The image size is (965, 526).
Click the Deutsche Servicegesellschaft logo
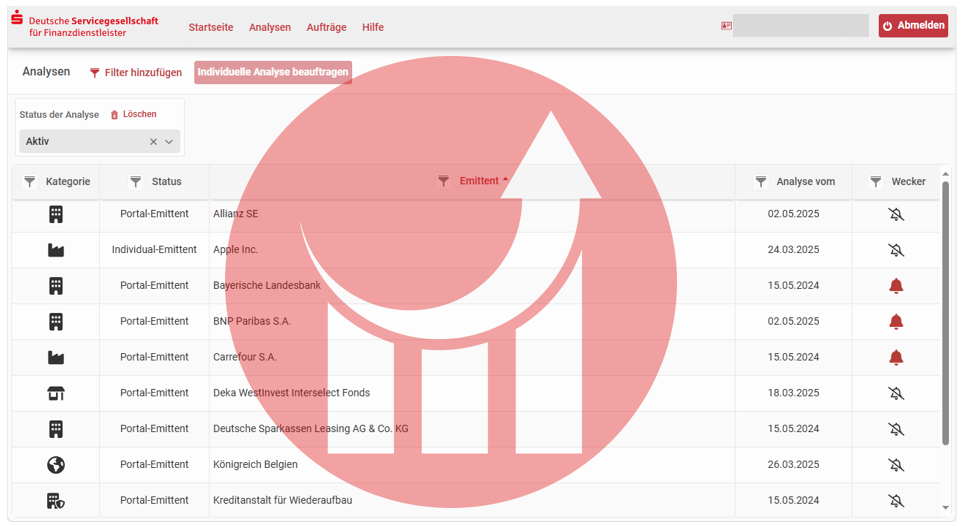(85, 25)
